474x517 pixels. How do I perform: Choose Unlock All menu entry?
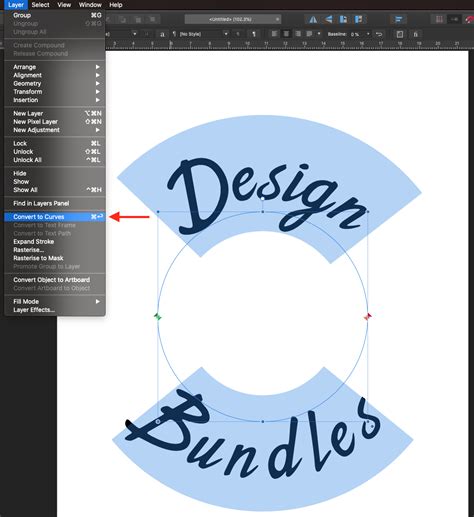tap(55, 160)
